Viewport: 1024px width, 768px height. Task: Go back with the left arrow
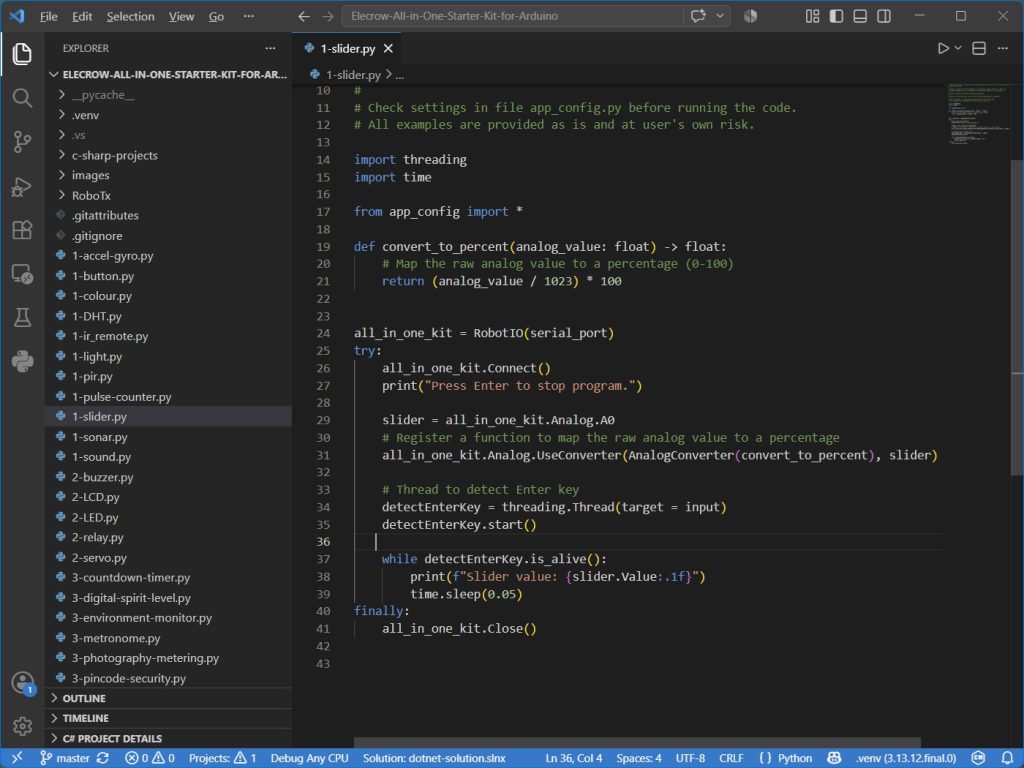click(x=304, y=16)
